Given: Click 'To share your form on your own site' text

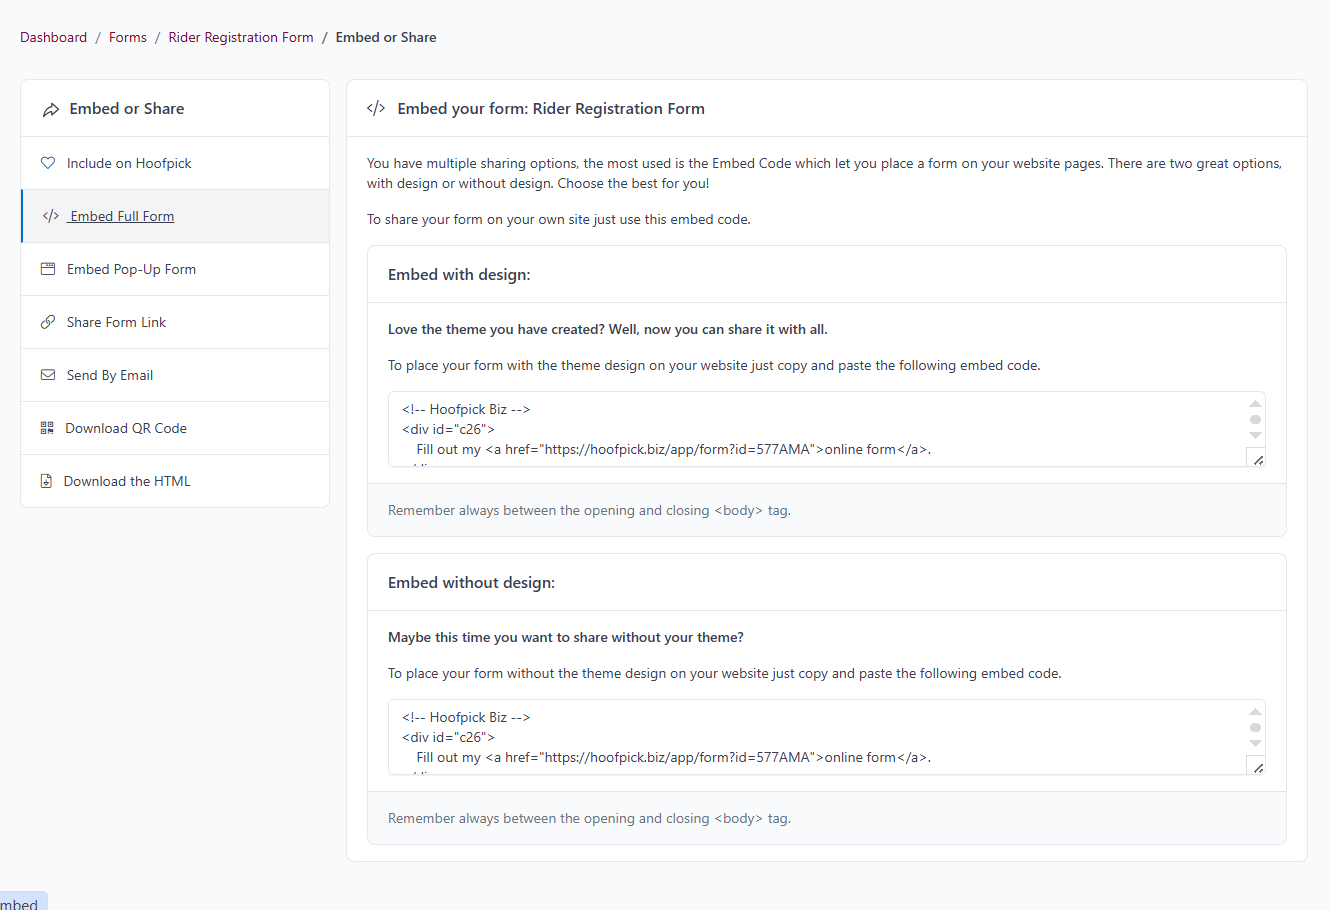Looking at the screenshot, I should [x=558, y=219].
